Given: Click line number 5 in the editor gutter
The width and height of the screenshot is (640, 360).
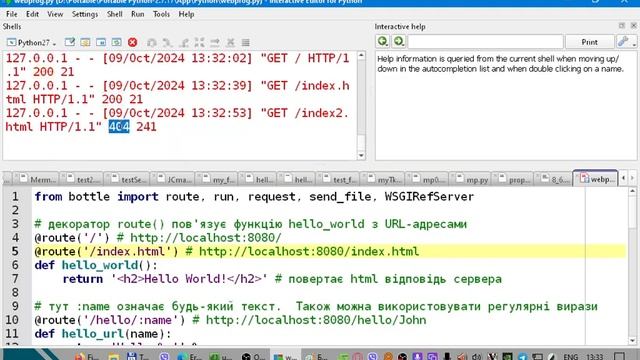Looking at the screenshot, I should (x=15, y=251).
